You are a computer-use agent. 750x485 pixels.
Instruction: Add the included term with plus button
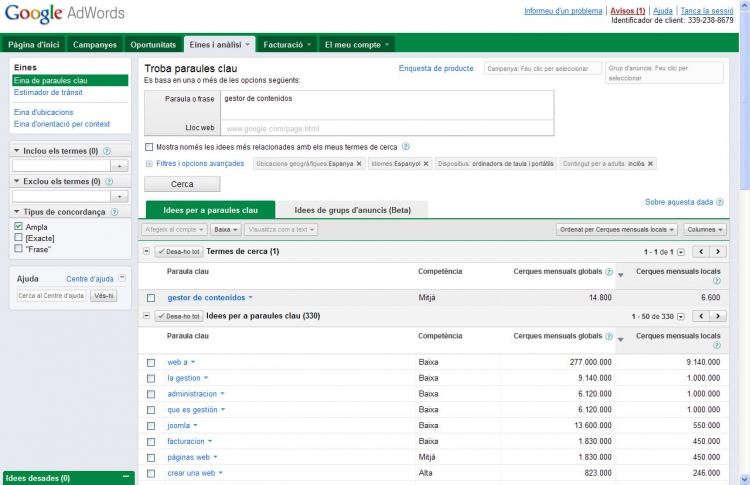click(119, 166)
